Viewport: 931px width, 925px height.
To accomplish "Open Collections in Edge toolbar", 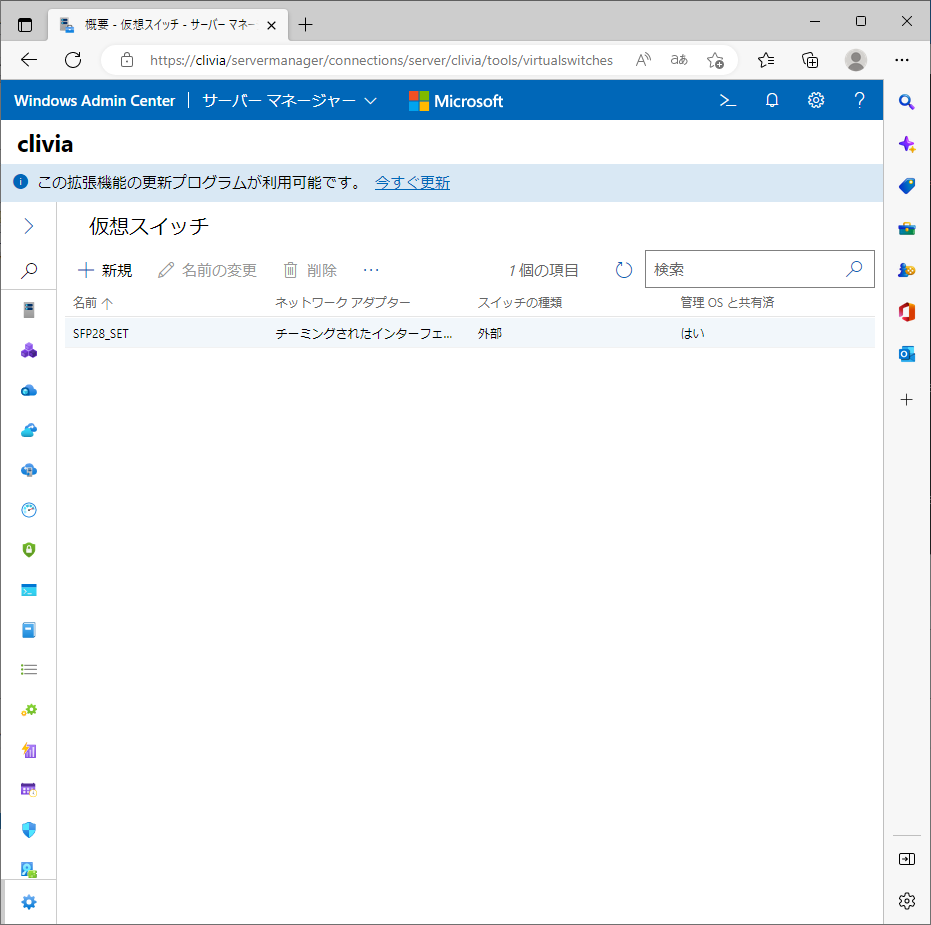I will tap(810, 60).
